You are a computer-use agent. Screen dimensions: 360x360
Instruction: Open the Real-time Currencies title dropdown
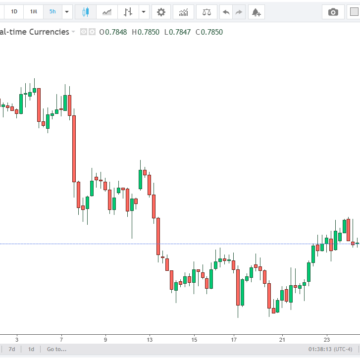click(73, 32)
